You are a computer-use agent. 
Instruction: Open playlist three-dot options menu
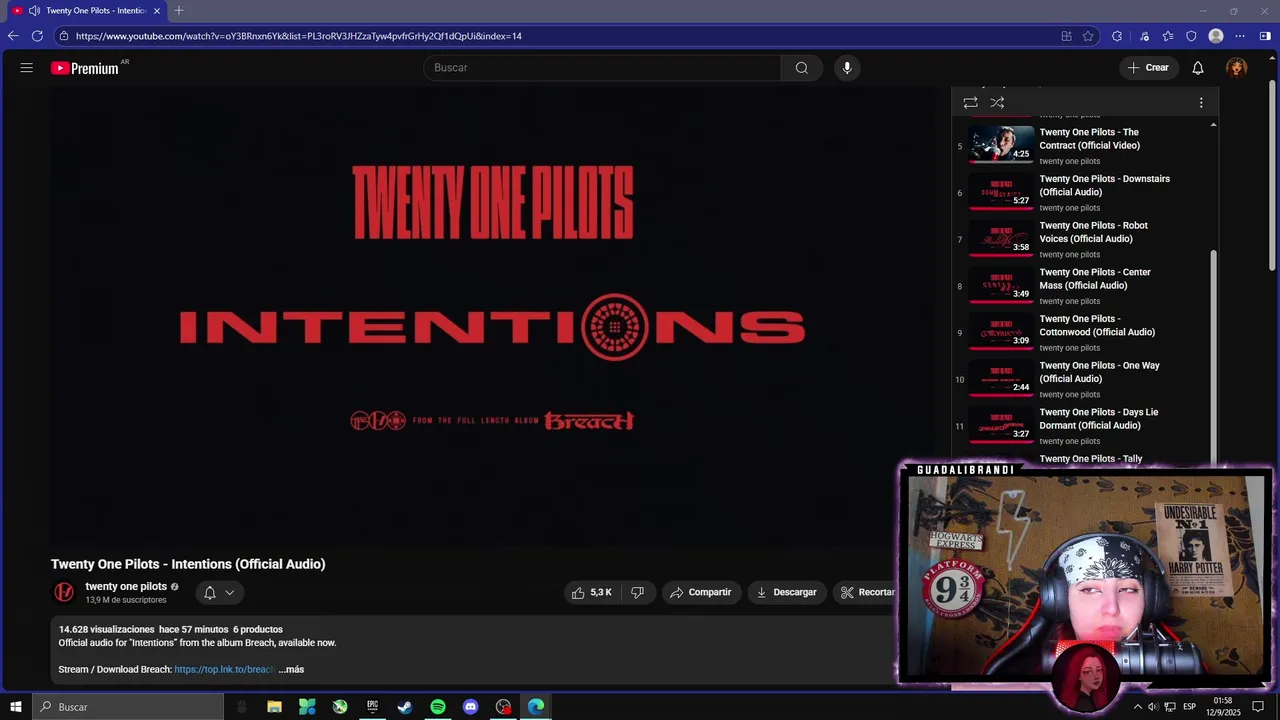1201,103
